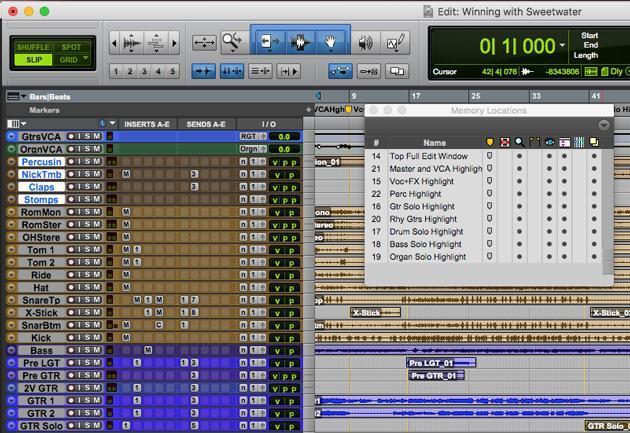Recall memory location Voc+FX Highlight
630x433 pixels.
[x=421, y=181]
